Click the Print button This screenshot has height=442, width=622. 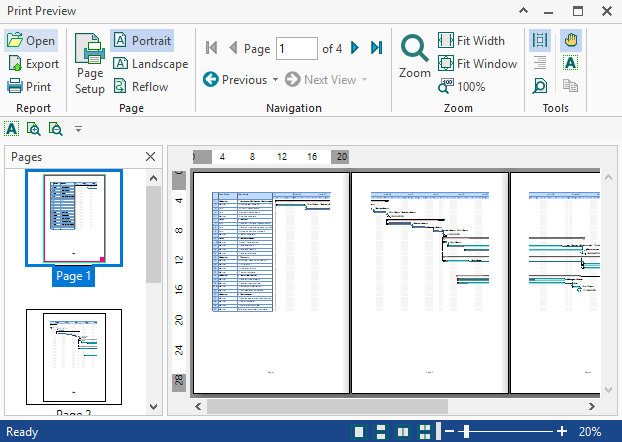30,87
